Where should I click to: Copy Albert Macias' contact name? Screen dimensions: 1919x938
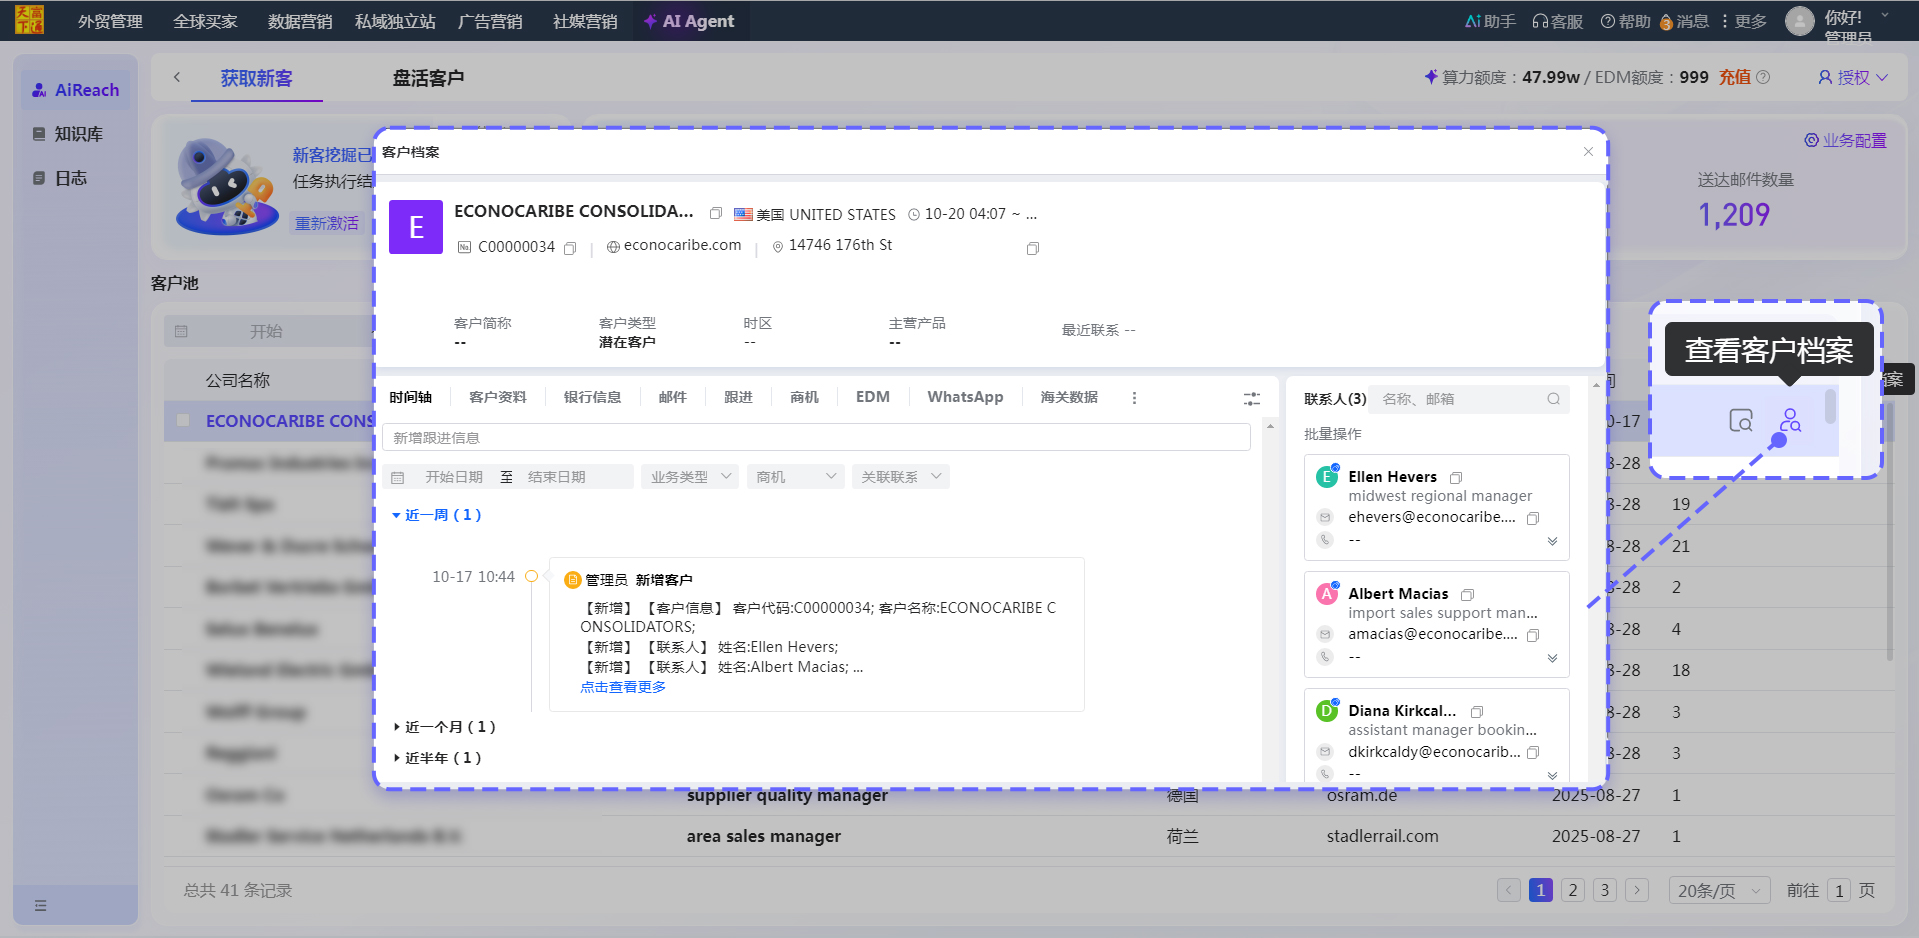pos(1467,595)
